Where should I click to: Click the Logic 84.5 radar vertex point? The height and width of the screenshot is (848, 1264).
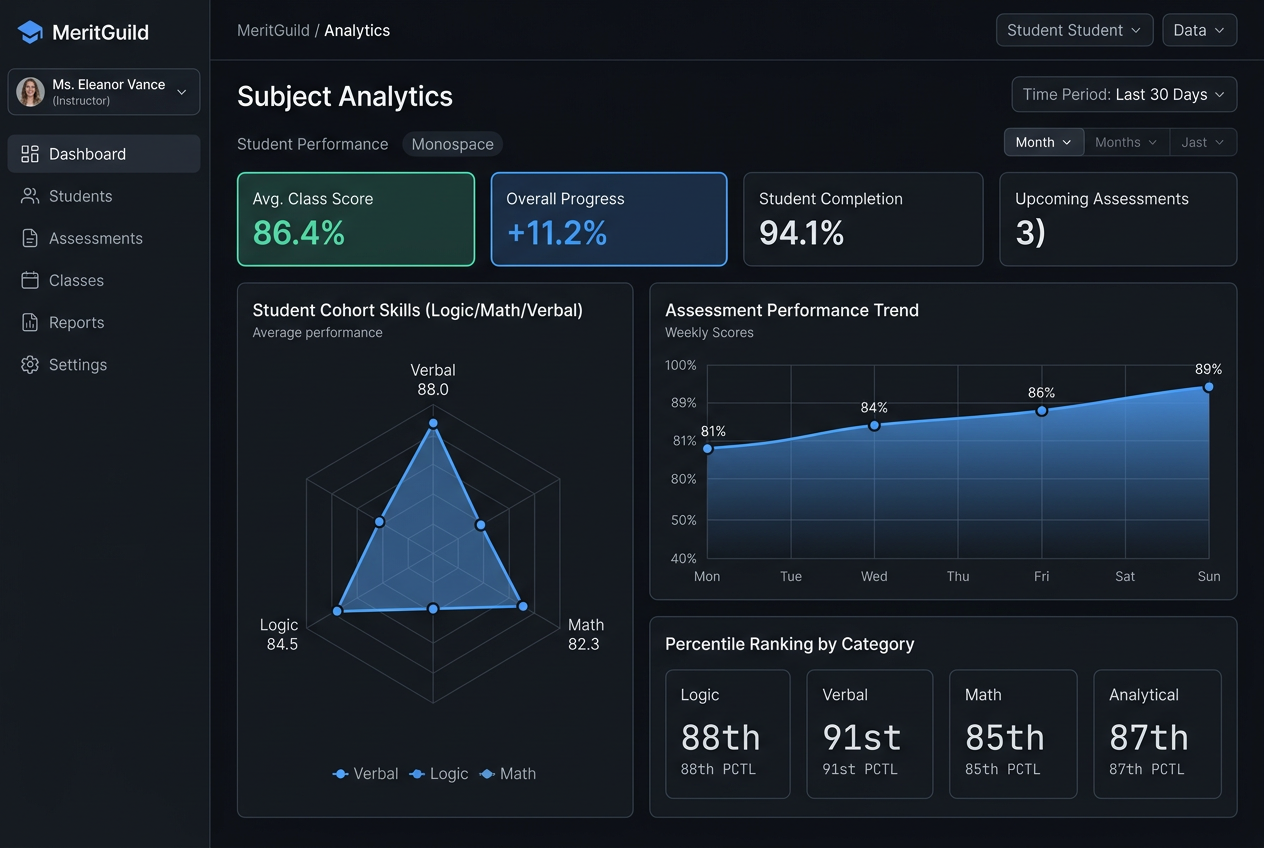(338, 610)
